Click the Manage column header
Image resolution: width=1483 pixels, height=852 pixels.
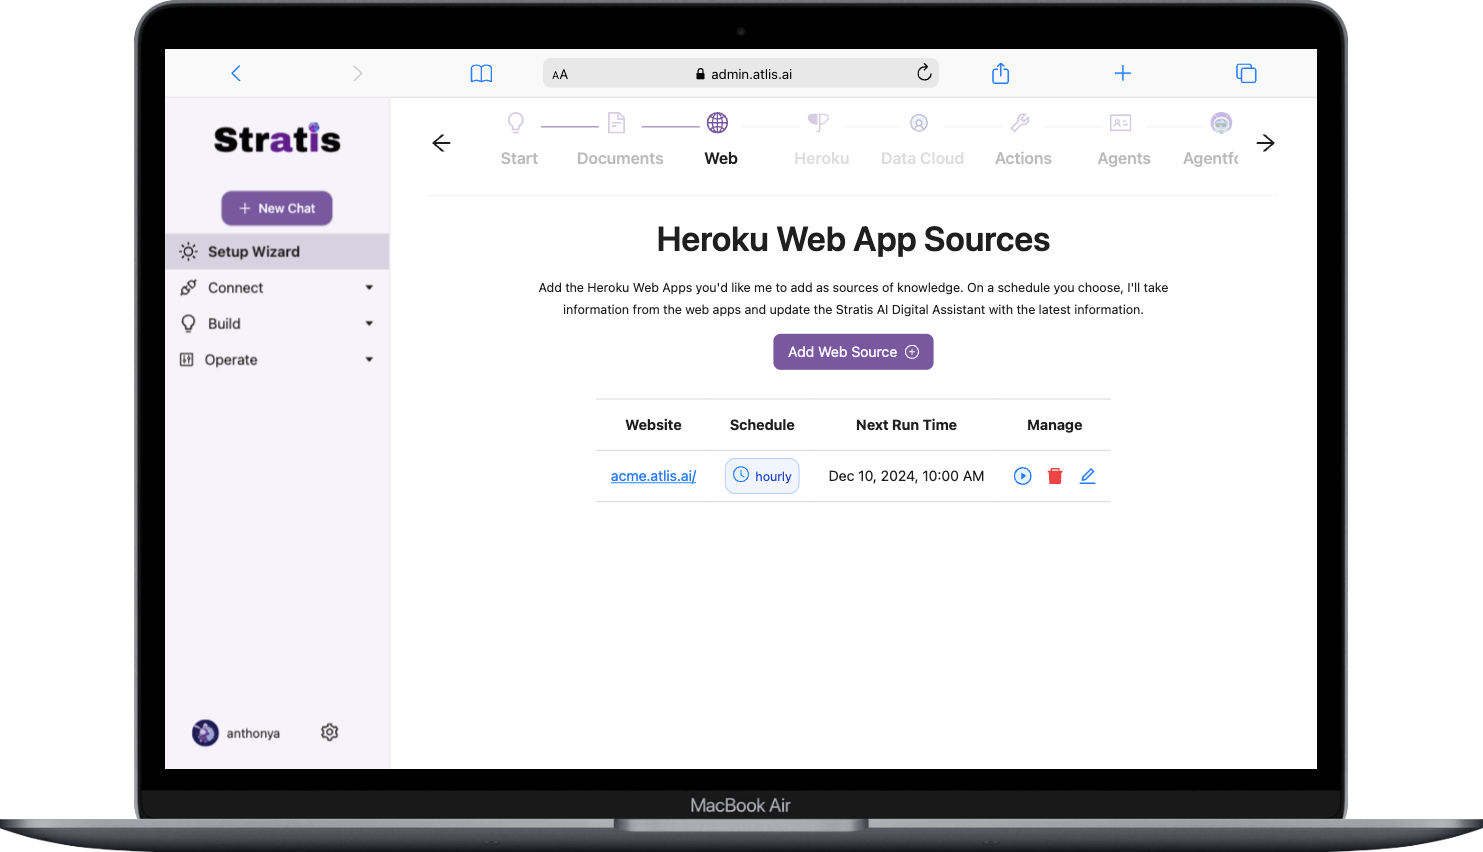click(1055, 425)
